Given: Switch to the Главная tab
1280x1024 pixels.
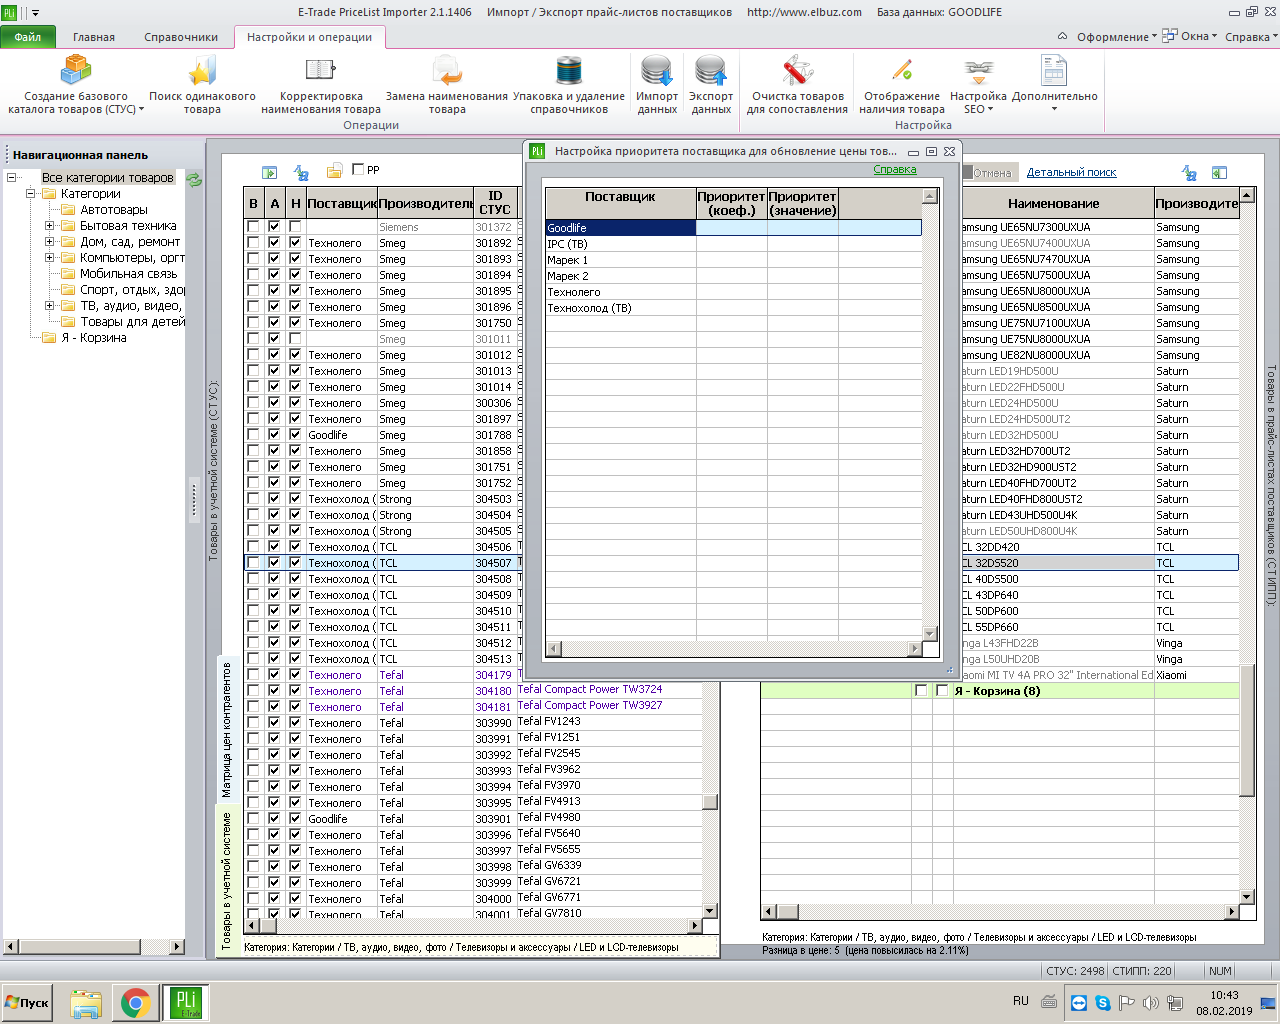Looking at the screenshot, I should (94, 37).
